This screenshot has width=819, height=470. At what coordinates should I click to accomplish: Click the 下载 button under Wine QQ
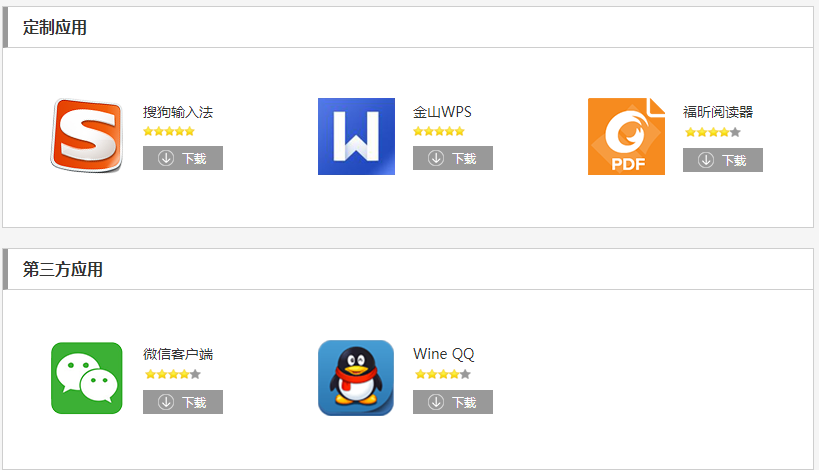click(x=453, y=402)
